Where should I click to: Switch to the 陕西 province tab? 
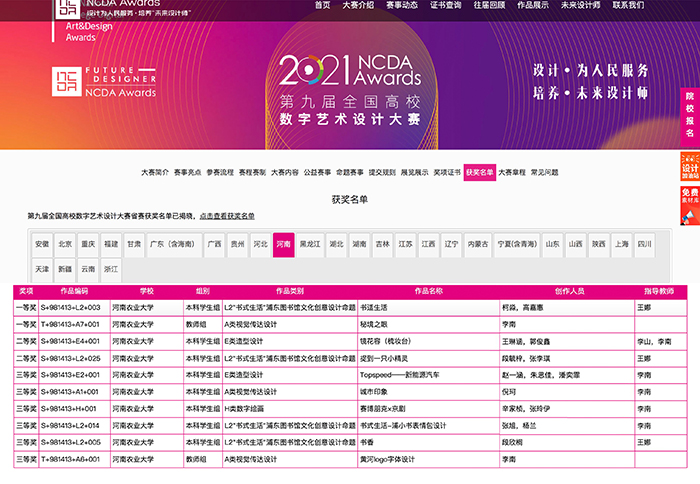click(599, 244)
